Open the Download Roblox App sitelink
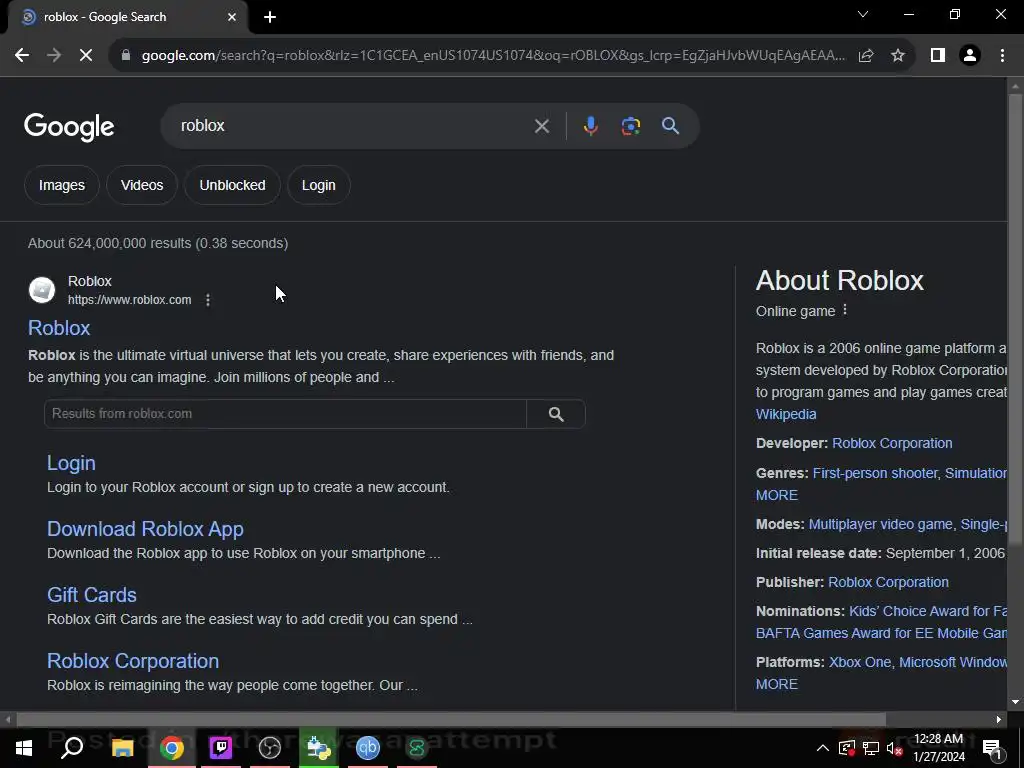 pos(145,529)
